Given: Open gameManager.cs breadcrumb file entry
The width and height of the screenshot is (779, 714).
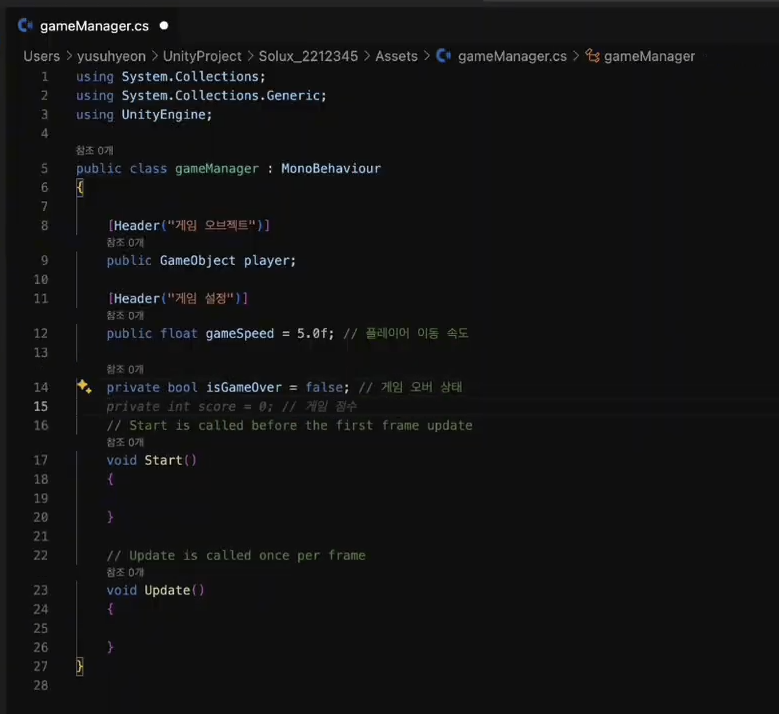Looking at the screenshot, I should point(512,56).
